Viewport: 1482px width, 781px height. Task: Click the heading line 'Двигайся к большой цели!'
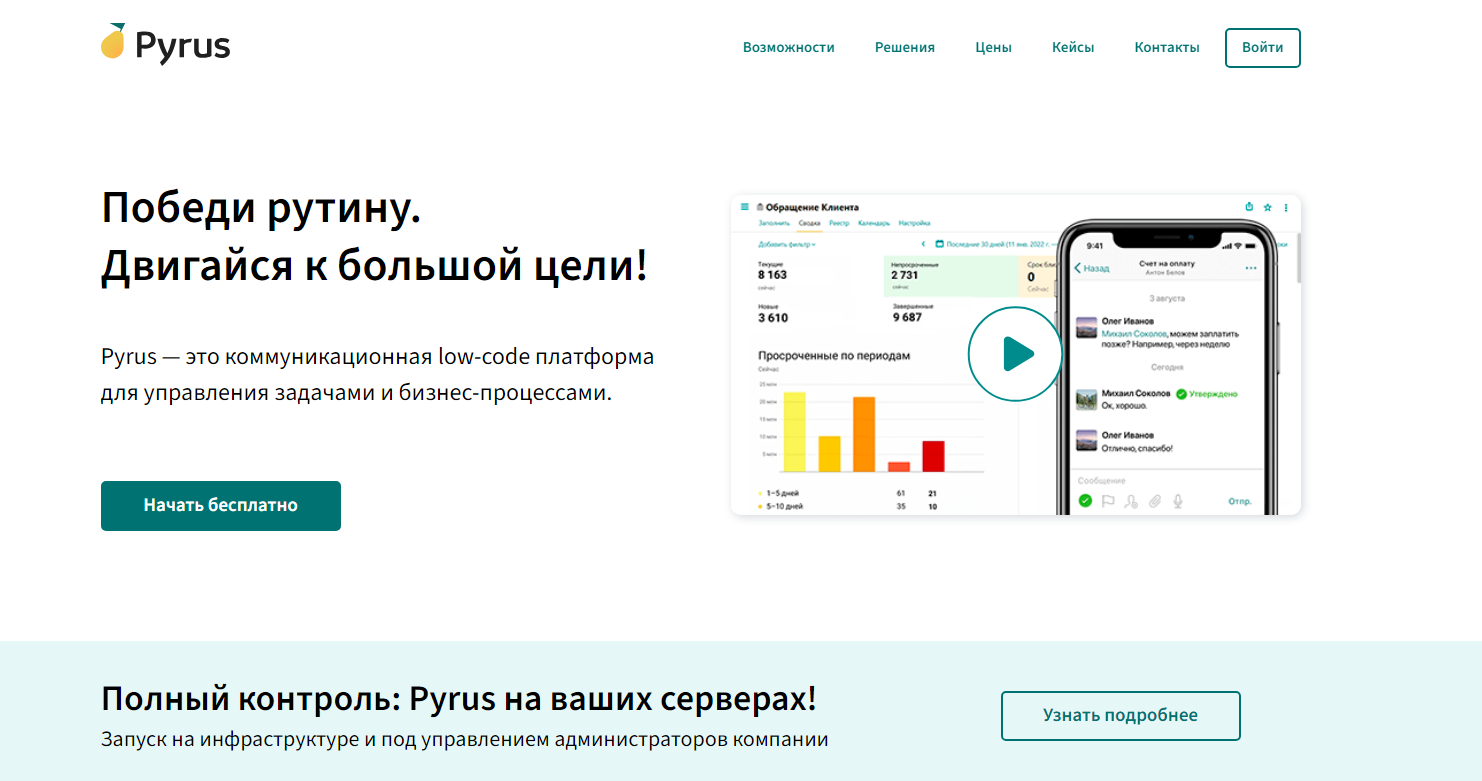tap(374, 267)
